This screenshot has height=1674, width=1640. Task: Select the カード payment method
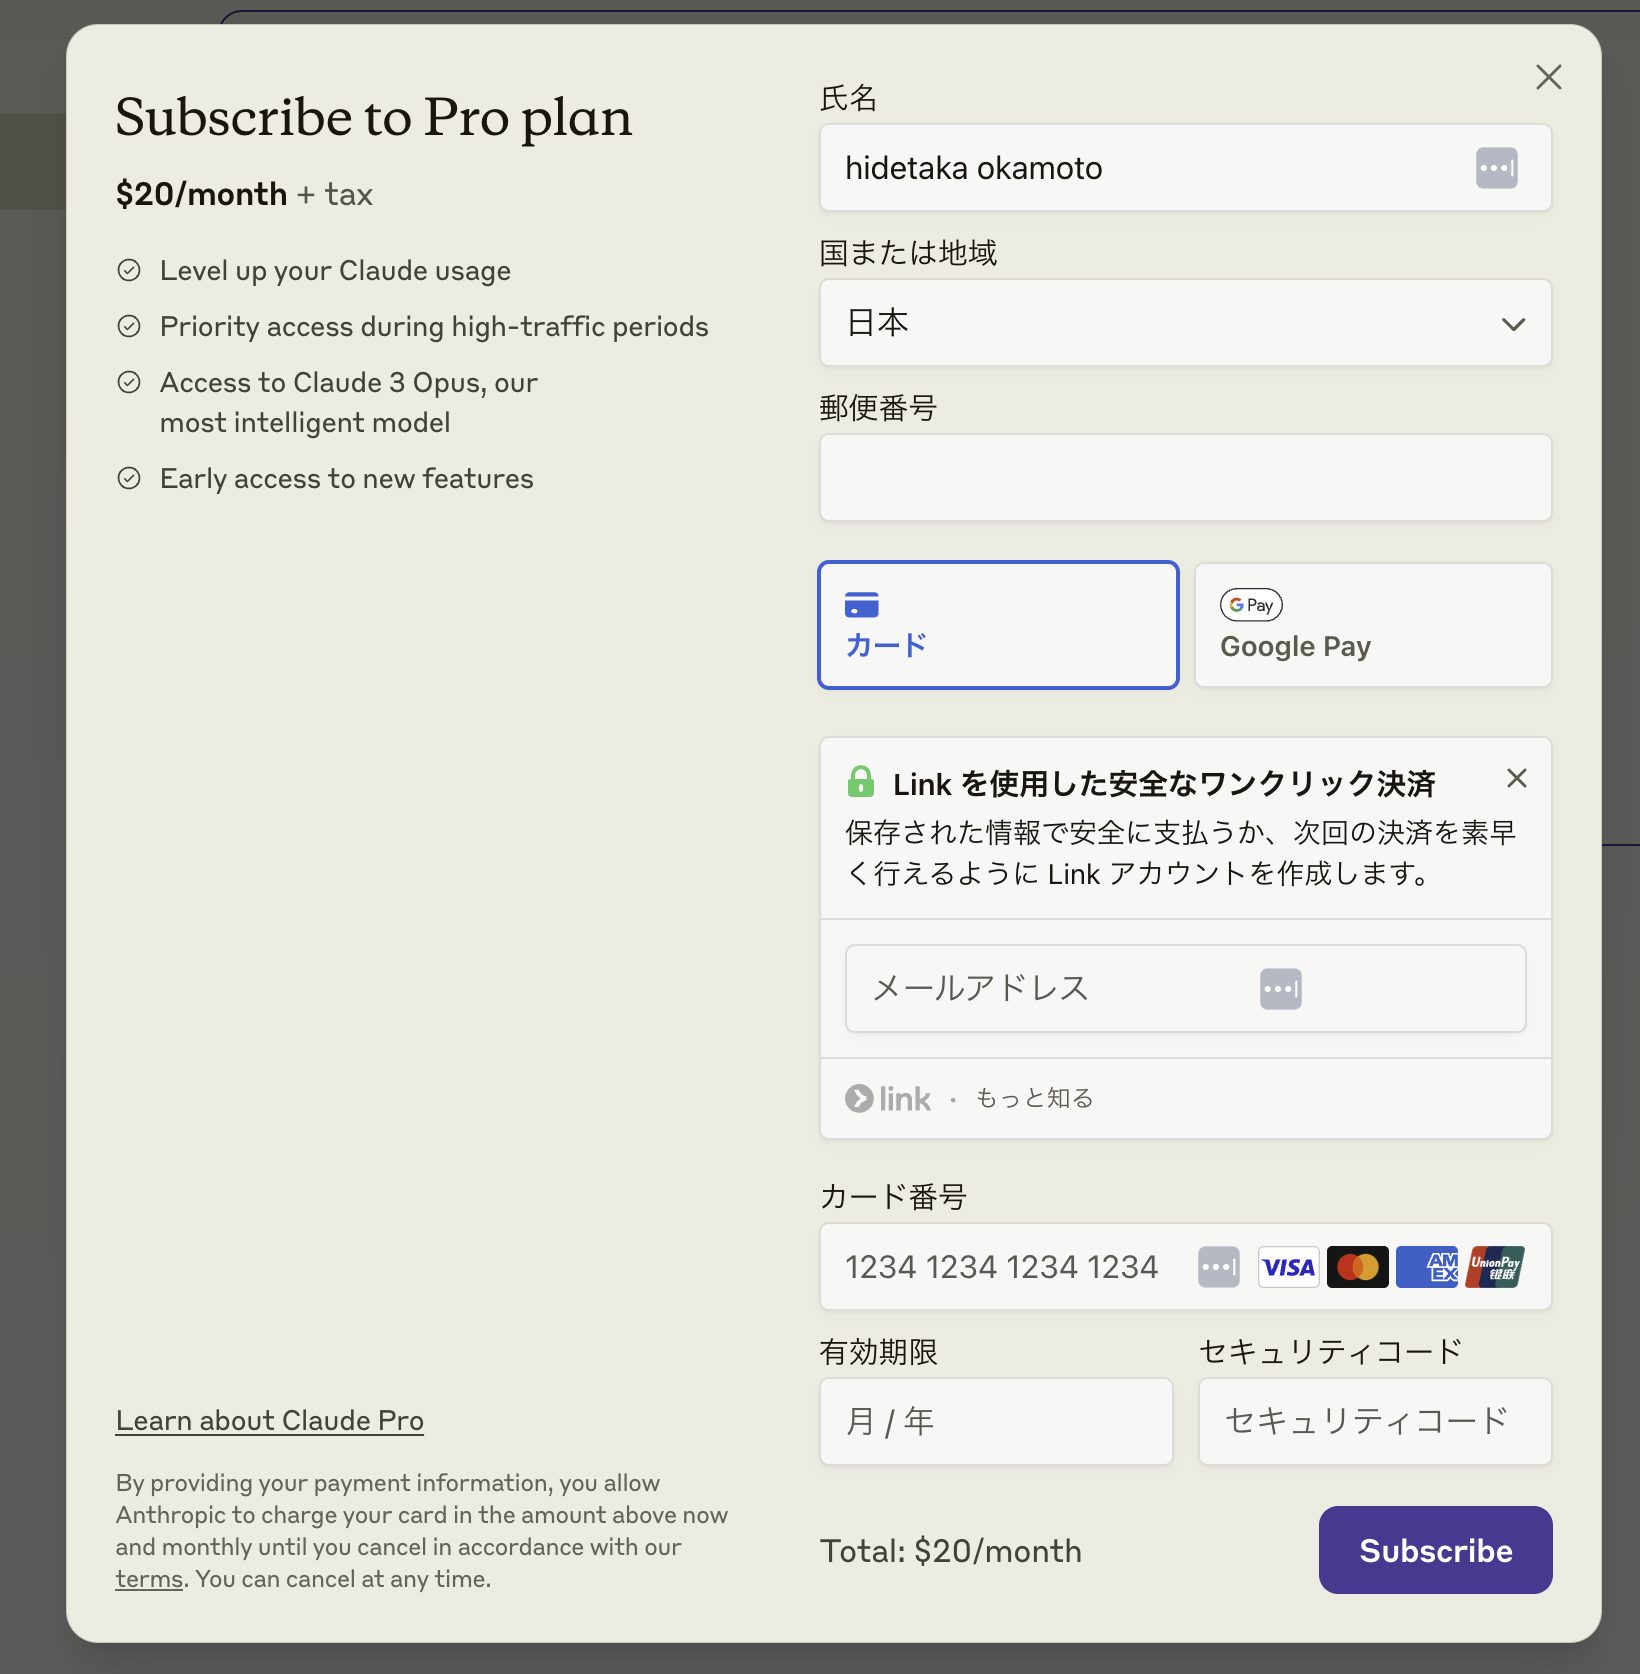[x=998, y=624]
